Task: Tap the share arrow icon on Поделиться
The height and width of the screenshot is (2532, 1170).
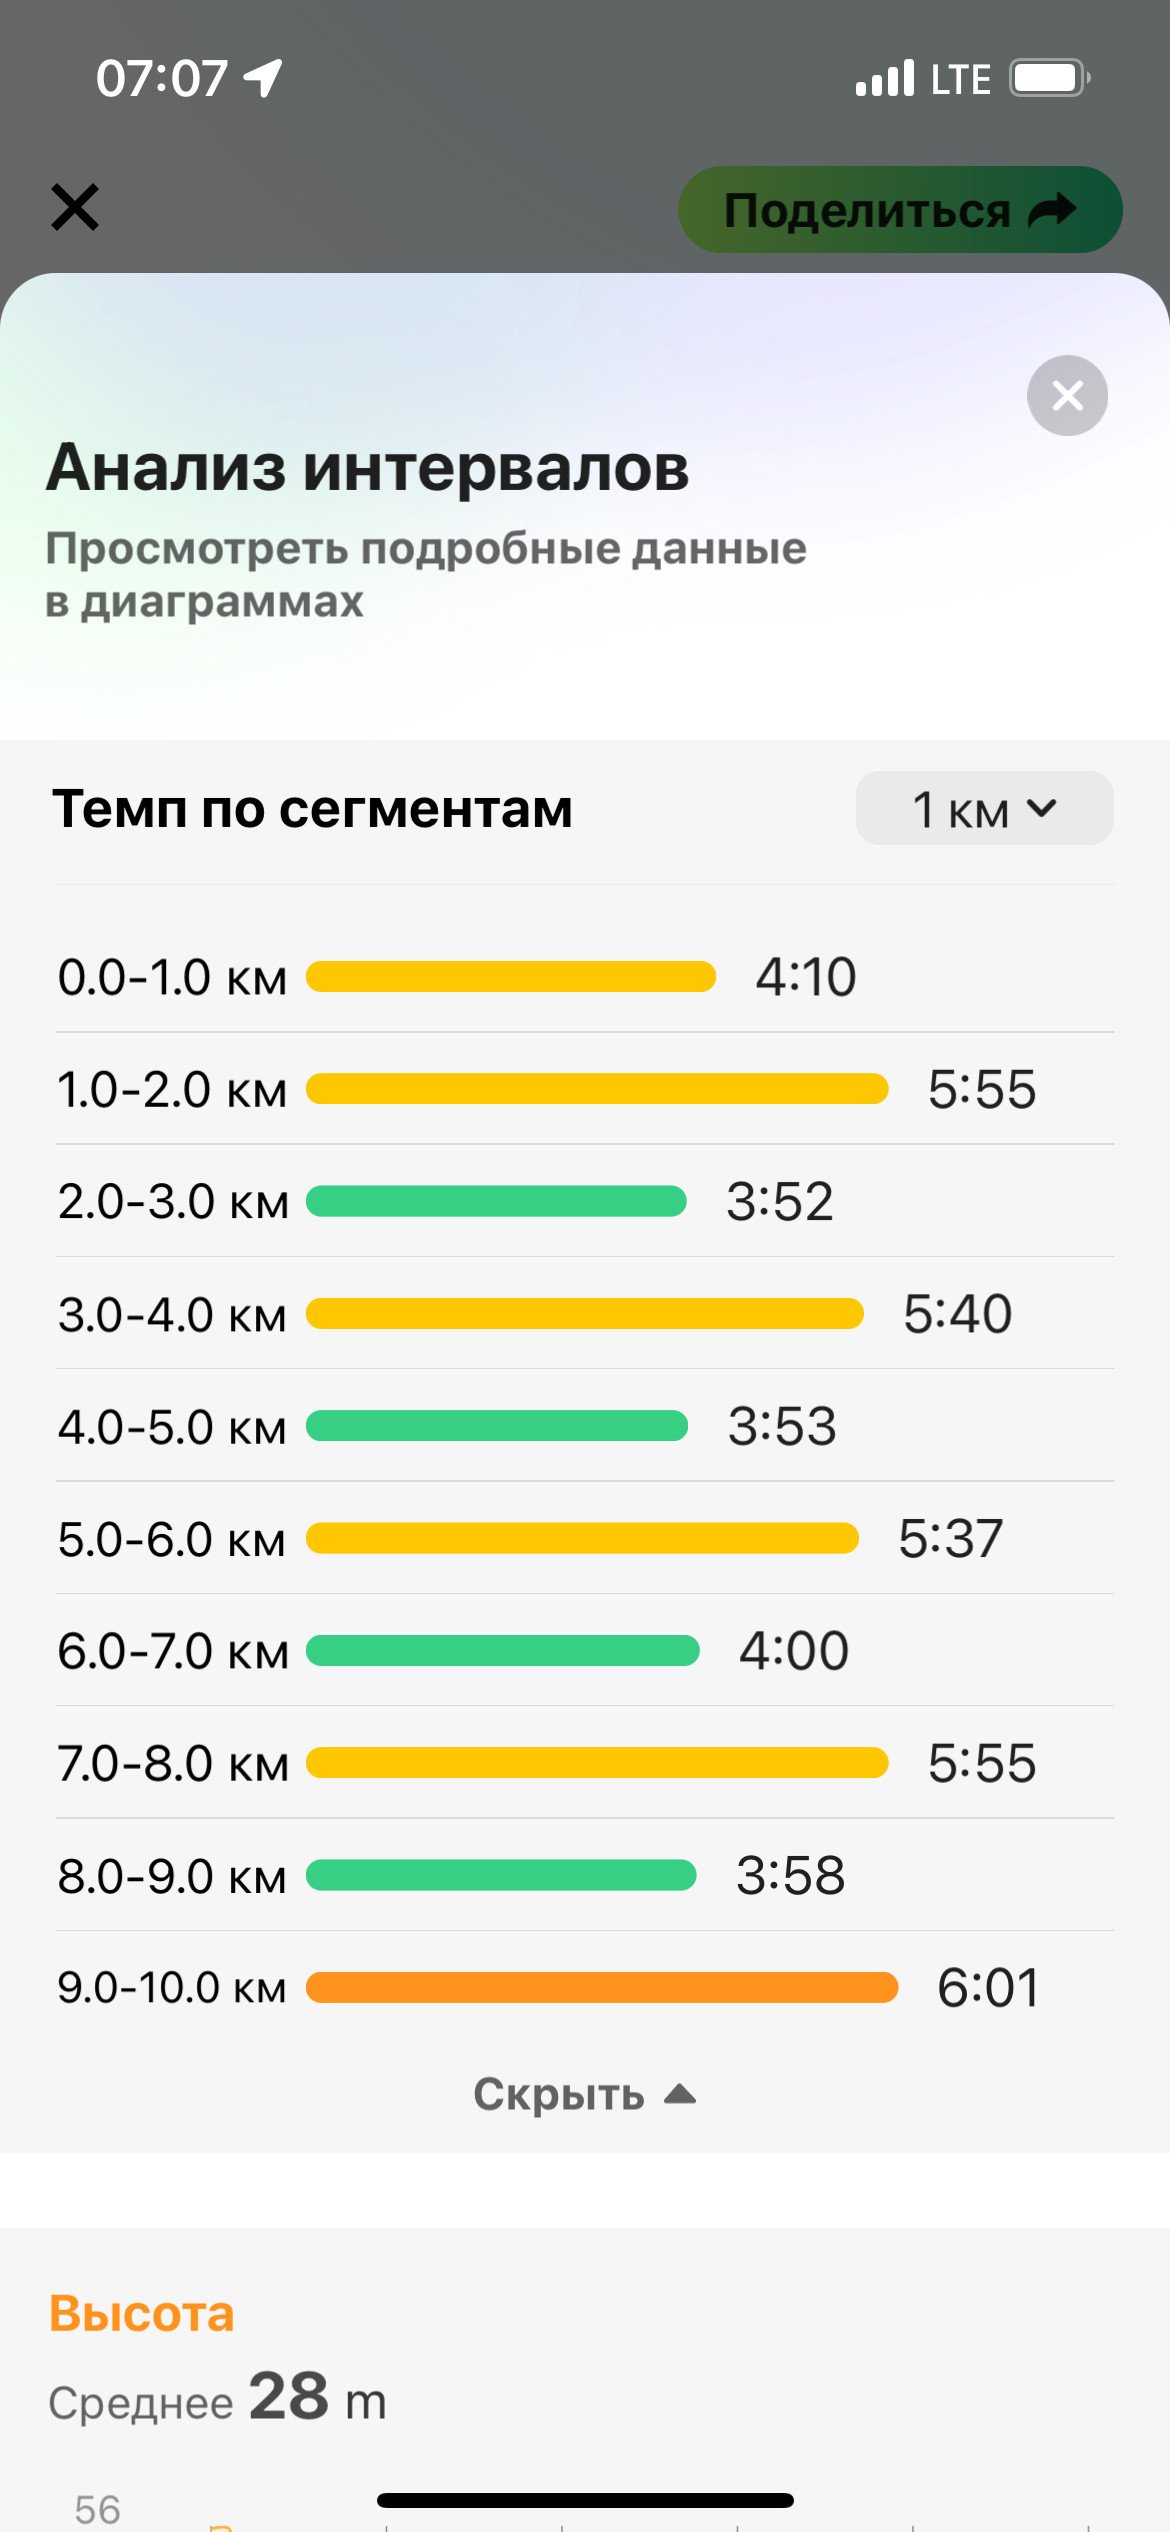Action: pyautogui.click(x=1052, y=210)
